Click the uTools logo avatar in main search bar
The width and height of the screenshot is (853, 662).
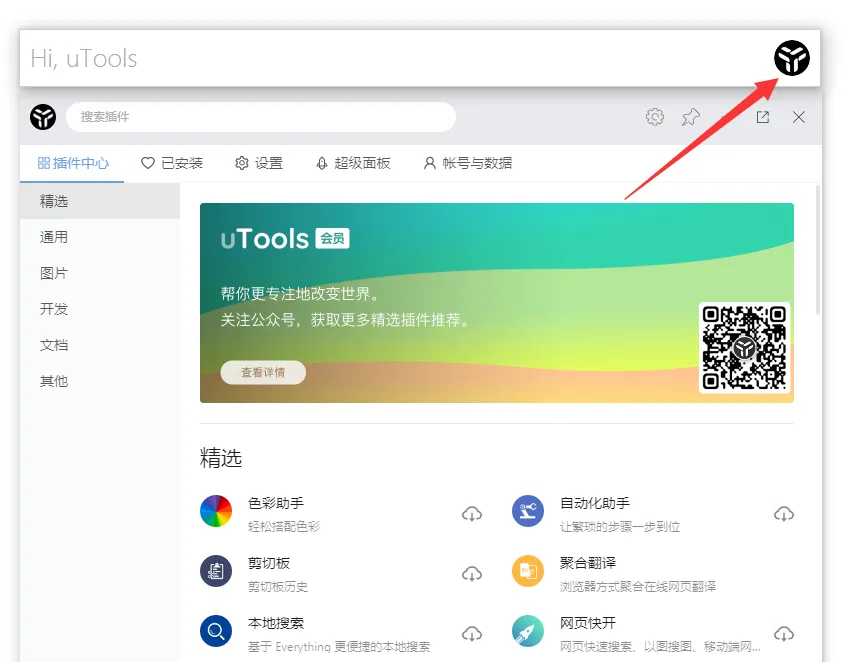[792, 58]
